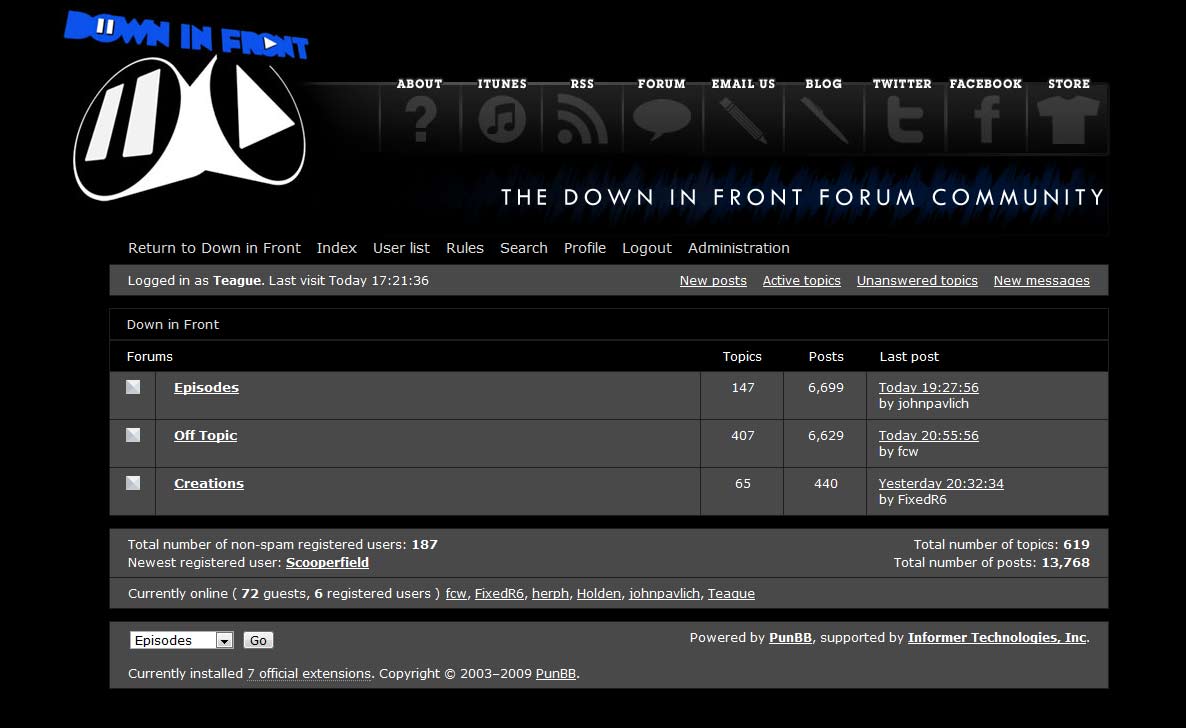Image resolution: width=1186 pixels, height=728 pixels.
Task: Open the New messages link
Action: point(1042,281)
